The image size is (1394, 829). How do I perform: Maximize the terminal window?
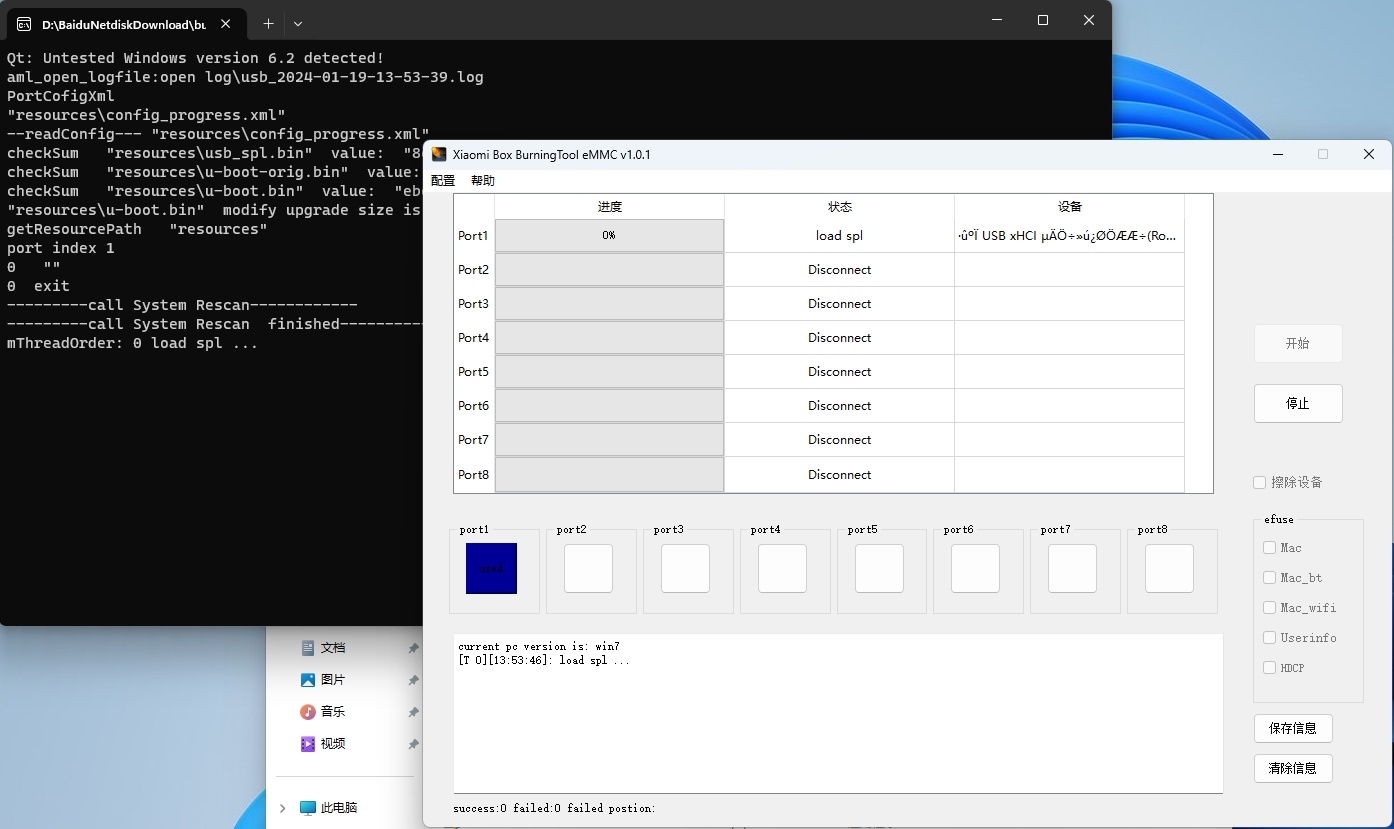click(x=1043, y=20)
